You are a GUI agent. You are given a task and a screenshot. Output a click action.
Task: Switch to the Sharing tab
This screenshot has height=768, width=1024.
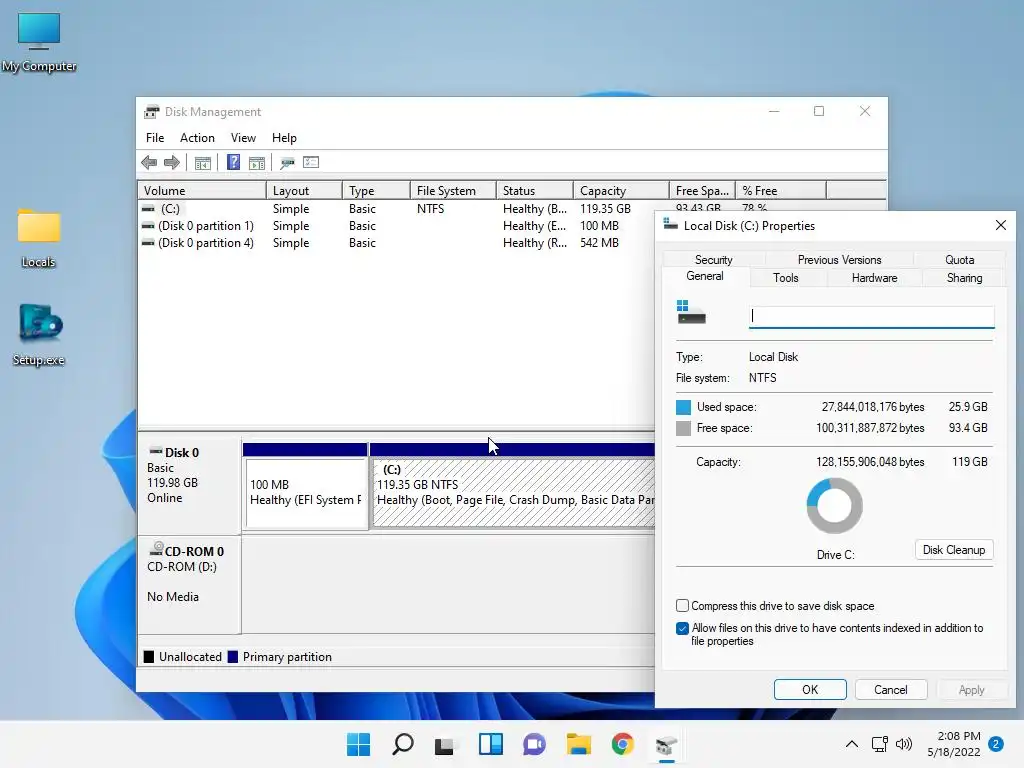click(x=964, y=278)
